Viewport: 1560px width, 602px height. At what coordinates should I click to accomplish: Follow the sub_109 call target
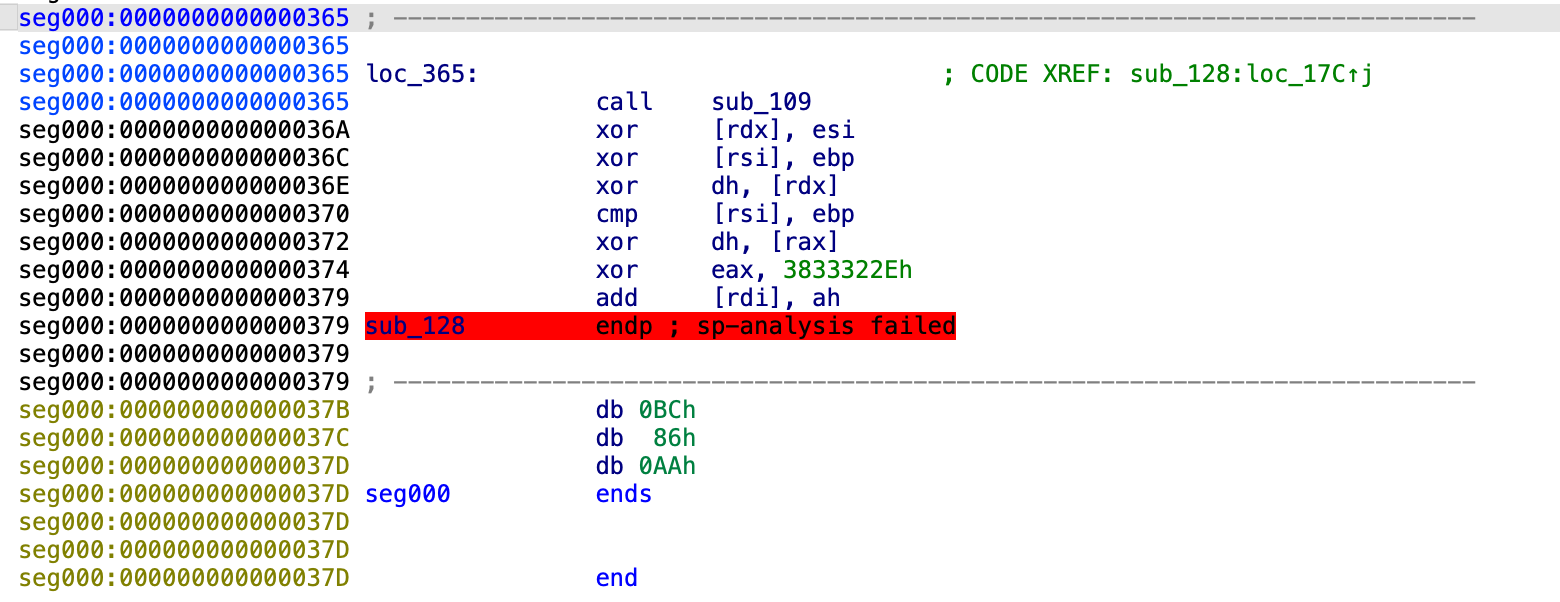click(761, 102)
